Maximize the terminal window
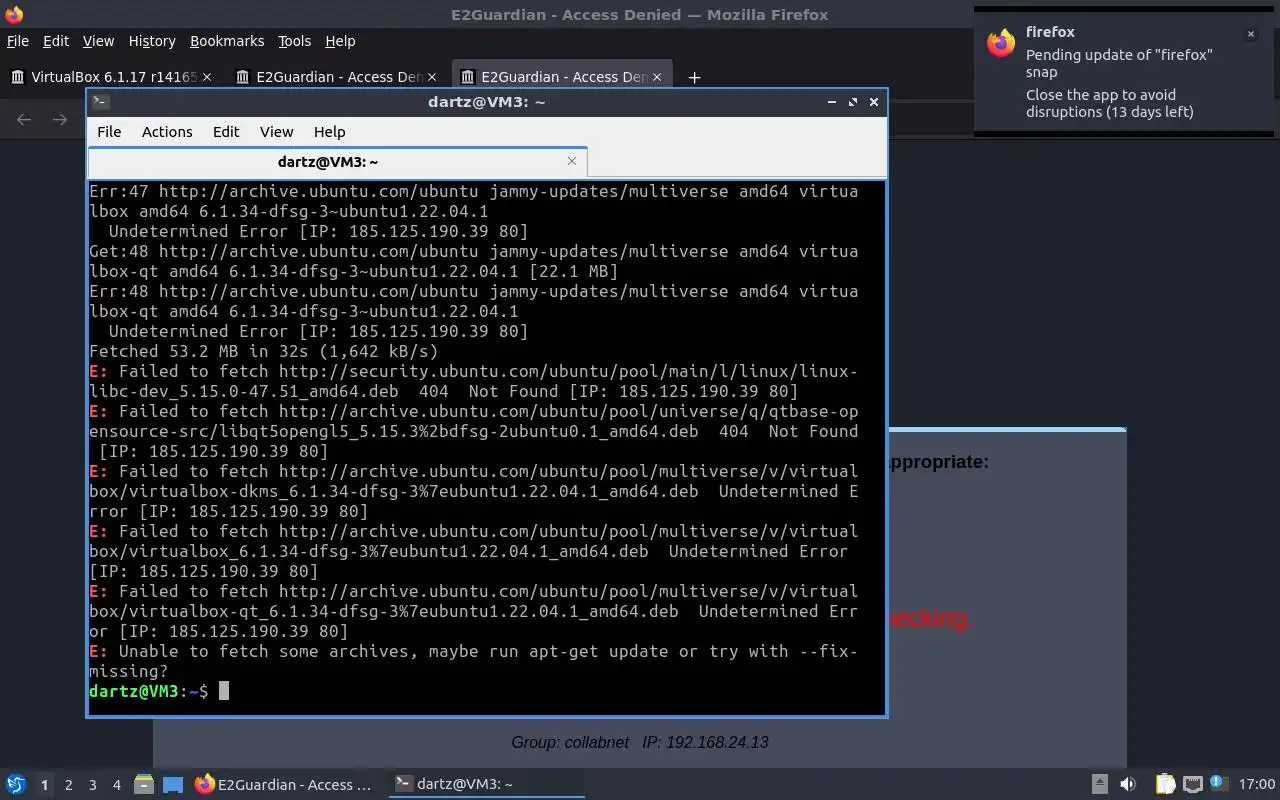This screenshot has height=800, width=1280. [x=853, y=102]
